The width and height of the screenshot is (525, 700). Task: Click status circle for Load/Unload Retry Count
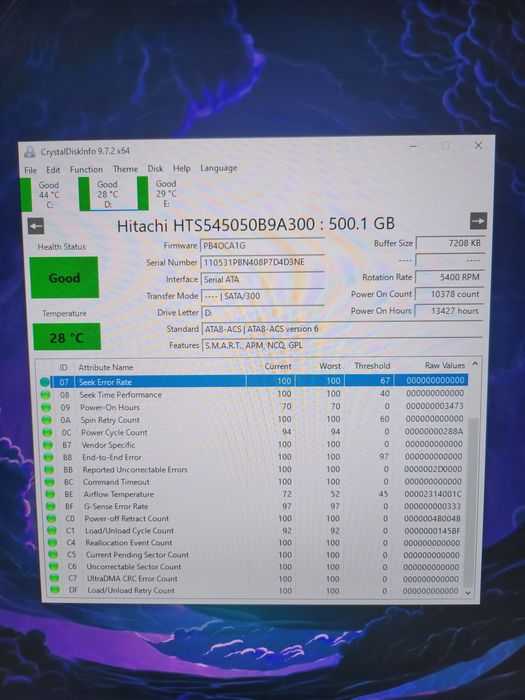click(55, 590)
